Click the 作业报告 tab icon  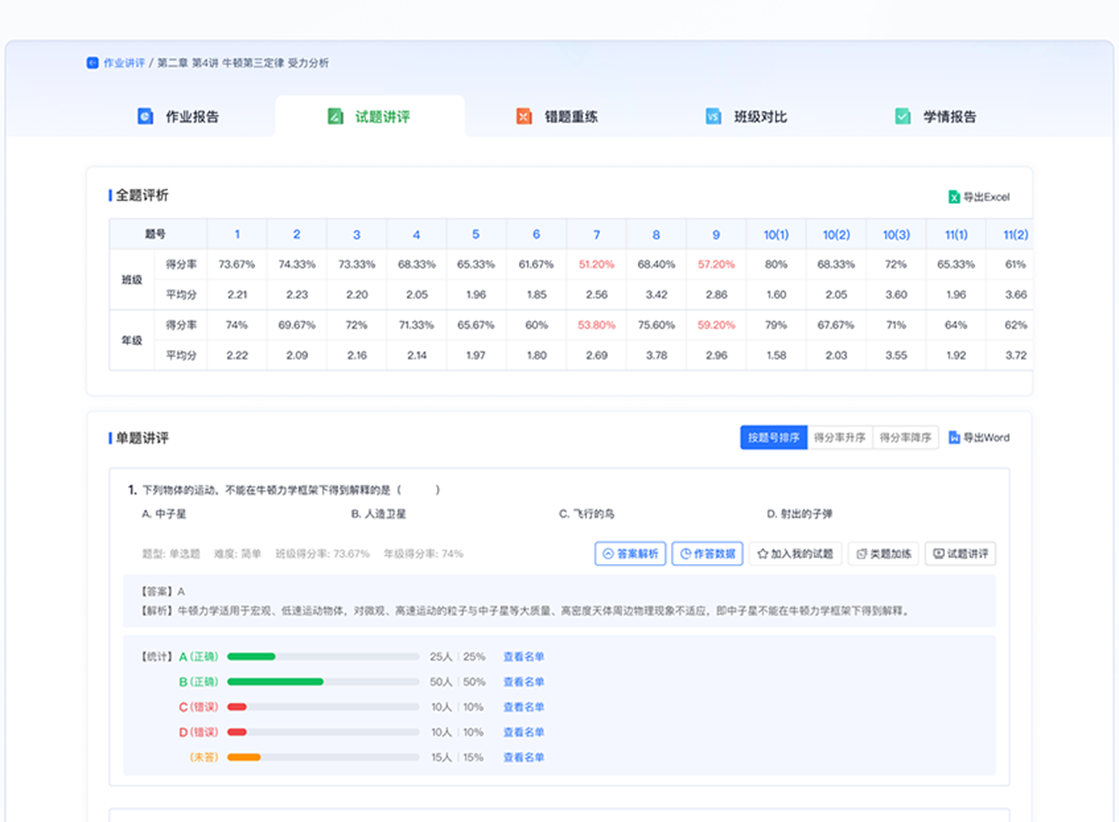pyautogui.click(x=146, y=116)
